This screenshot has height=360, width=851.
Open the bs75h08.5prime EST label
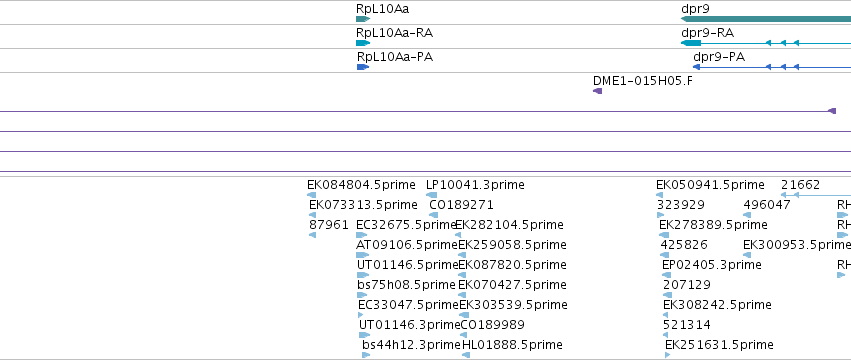pos(406,285)
